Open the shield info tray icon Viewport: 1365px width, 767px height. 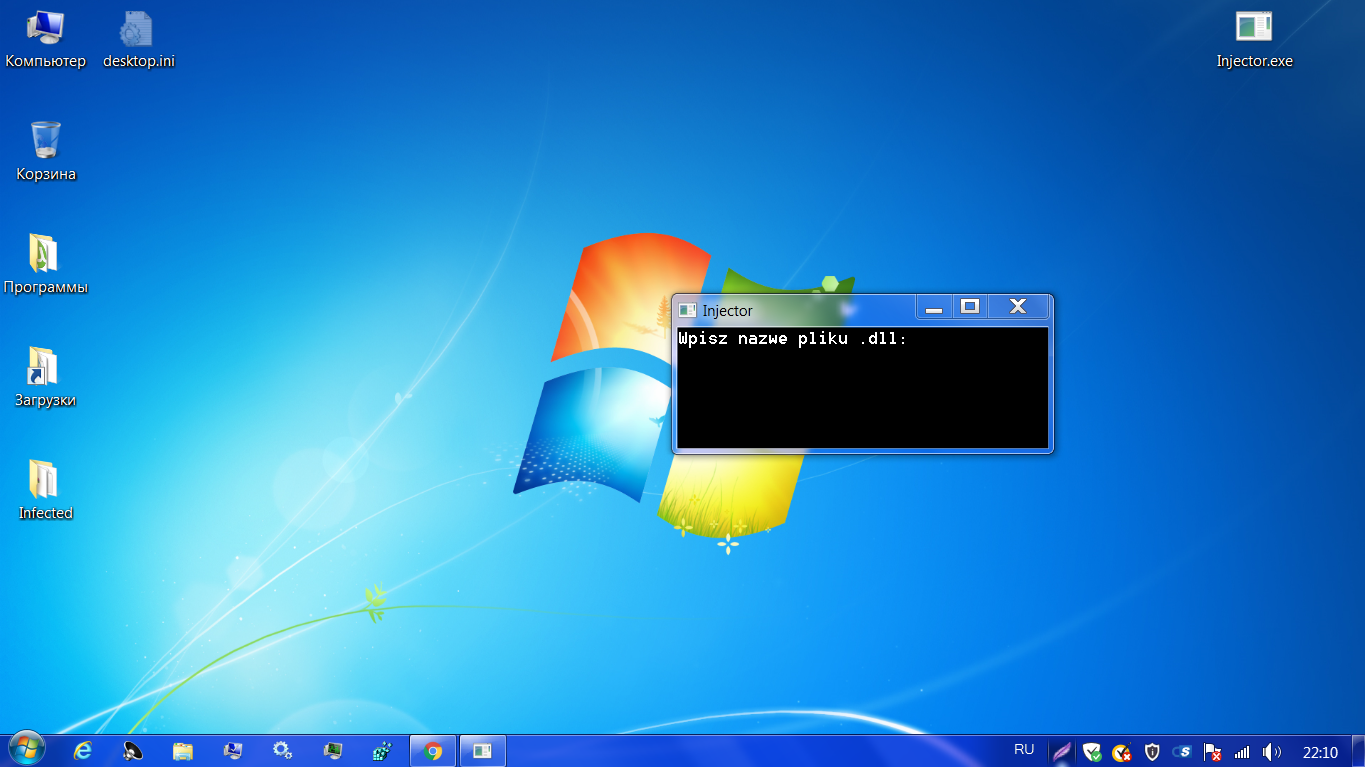click(1152, 752)
